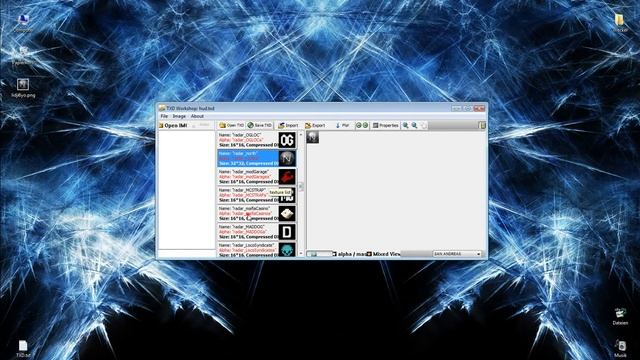Click the N texture preview in viewer

click(x=313, y=137)
